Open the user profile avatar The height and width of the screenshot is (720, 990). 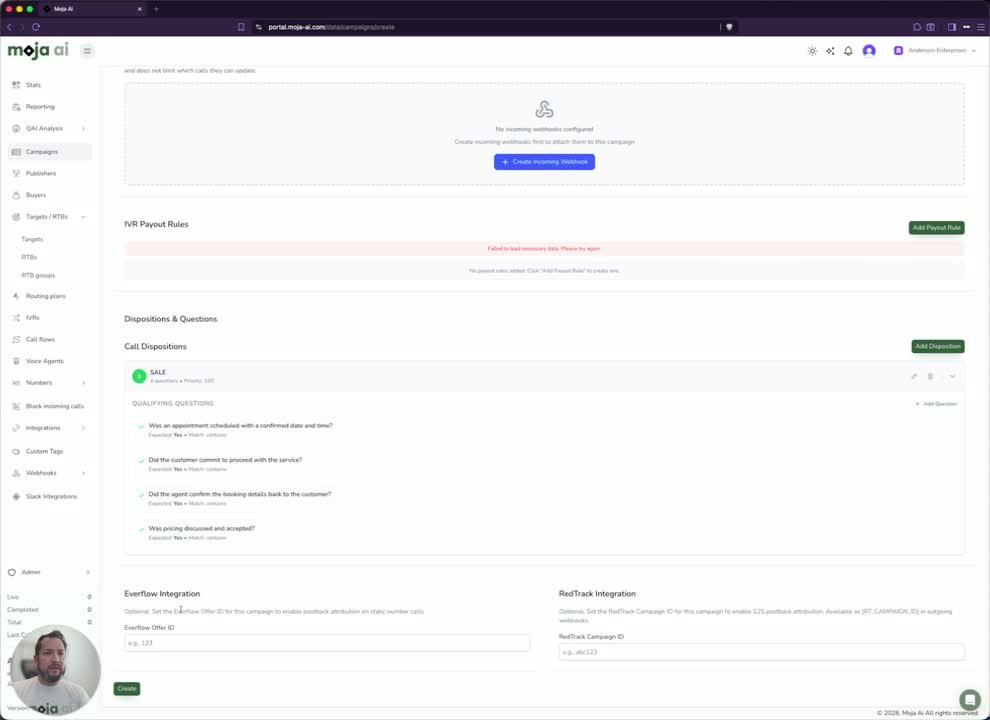pos(869,51)
